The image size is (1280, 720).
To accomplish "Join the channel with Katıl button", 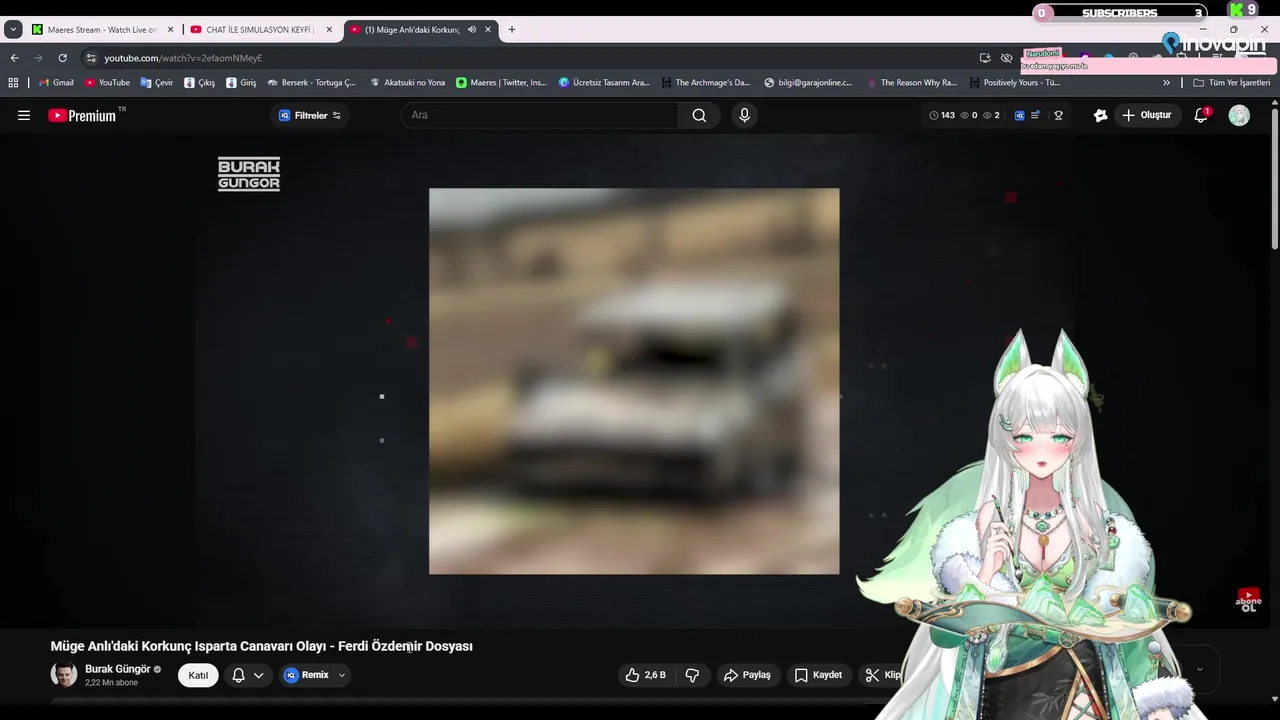I will point(198,675).
